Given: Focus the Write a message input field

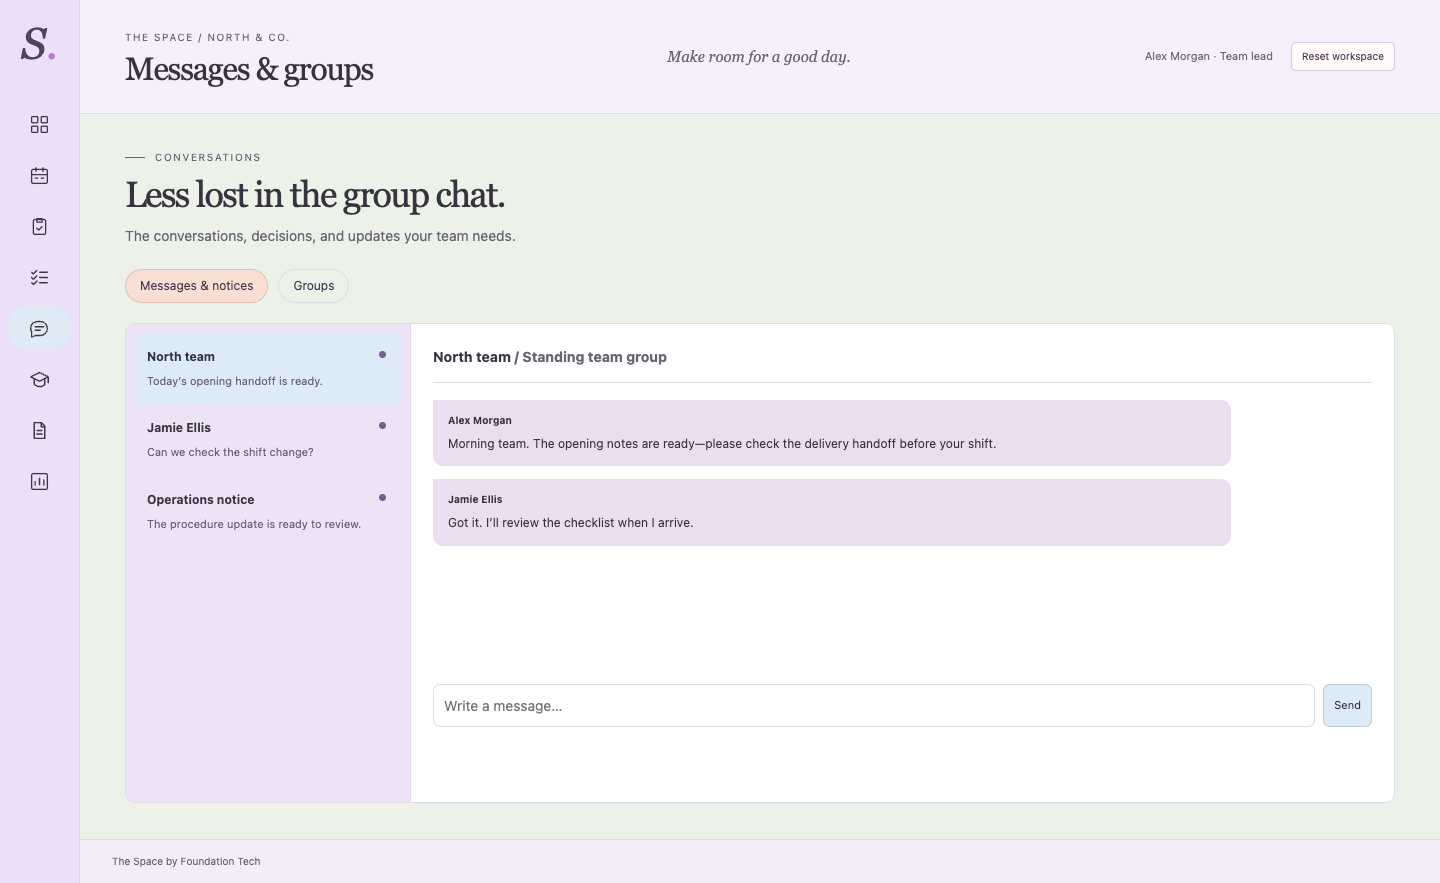Looking at the screenshot, I should pyautogui.click(x=873, y=705).
